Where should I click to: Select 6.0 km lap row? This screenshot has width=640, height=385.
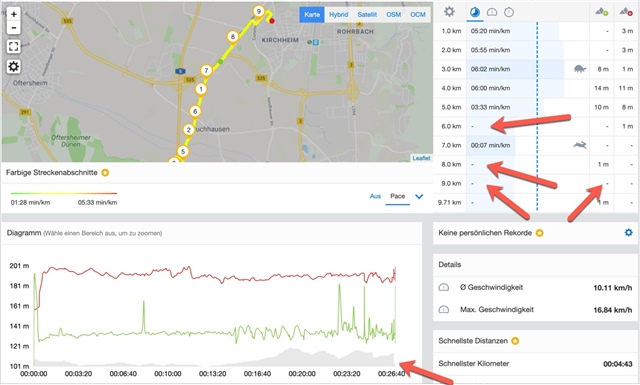[535, 126]
